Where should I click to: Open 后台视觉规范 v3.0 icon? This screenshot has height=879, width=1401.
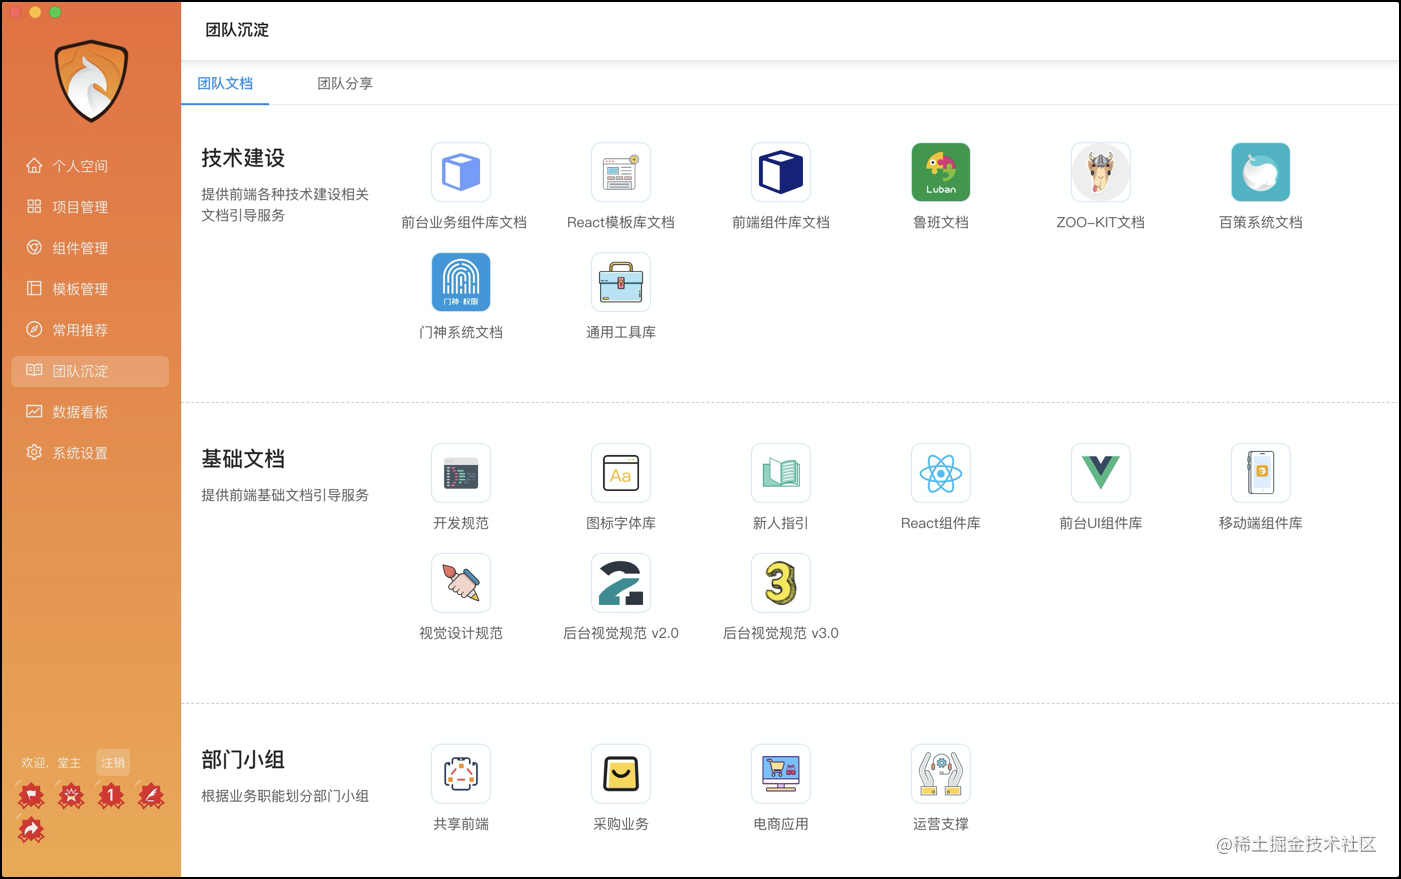coord(781,583)
